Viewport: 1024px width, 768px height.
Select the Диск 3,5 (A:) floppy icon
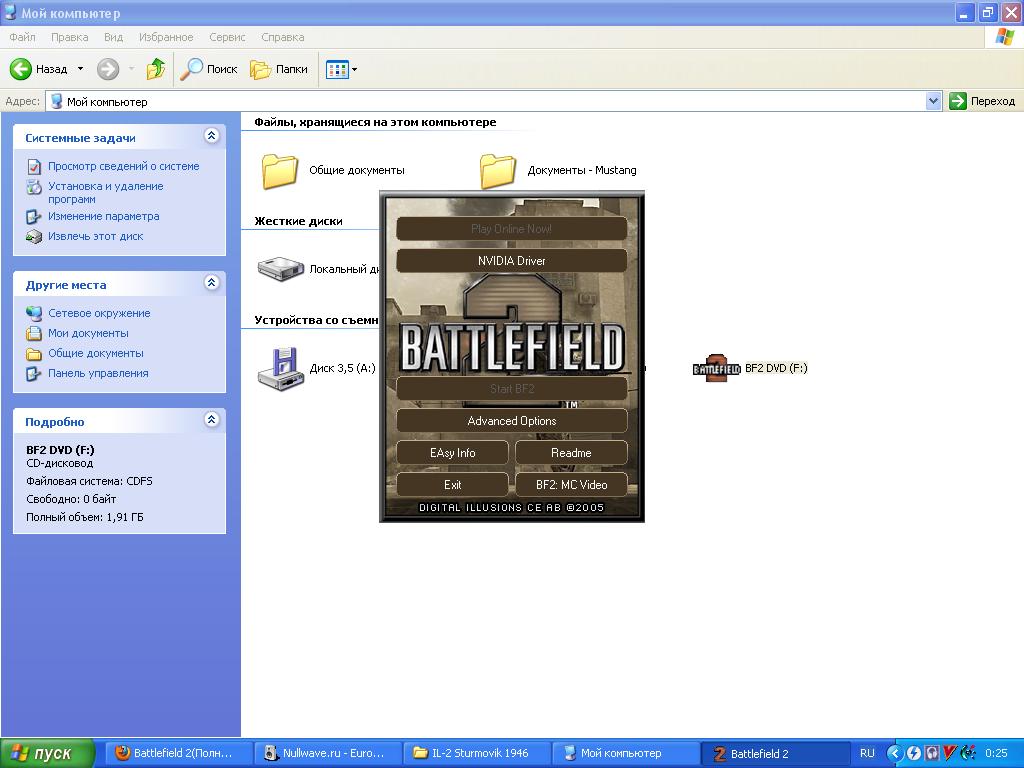pyautogui.click(x=281, y=368)
